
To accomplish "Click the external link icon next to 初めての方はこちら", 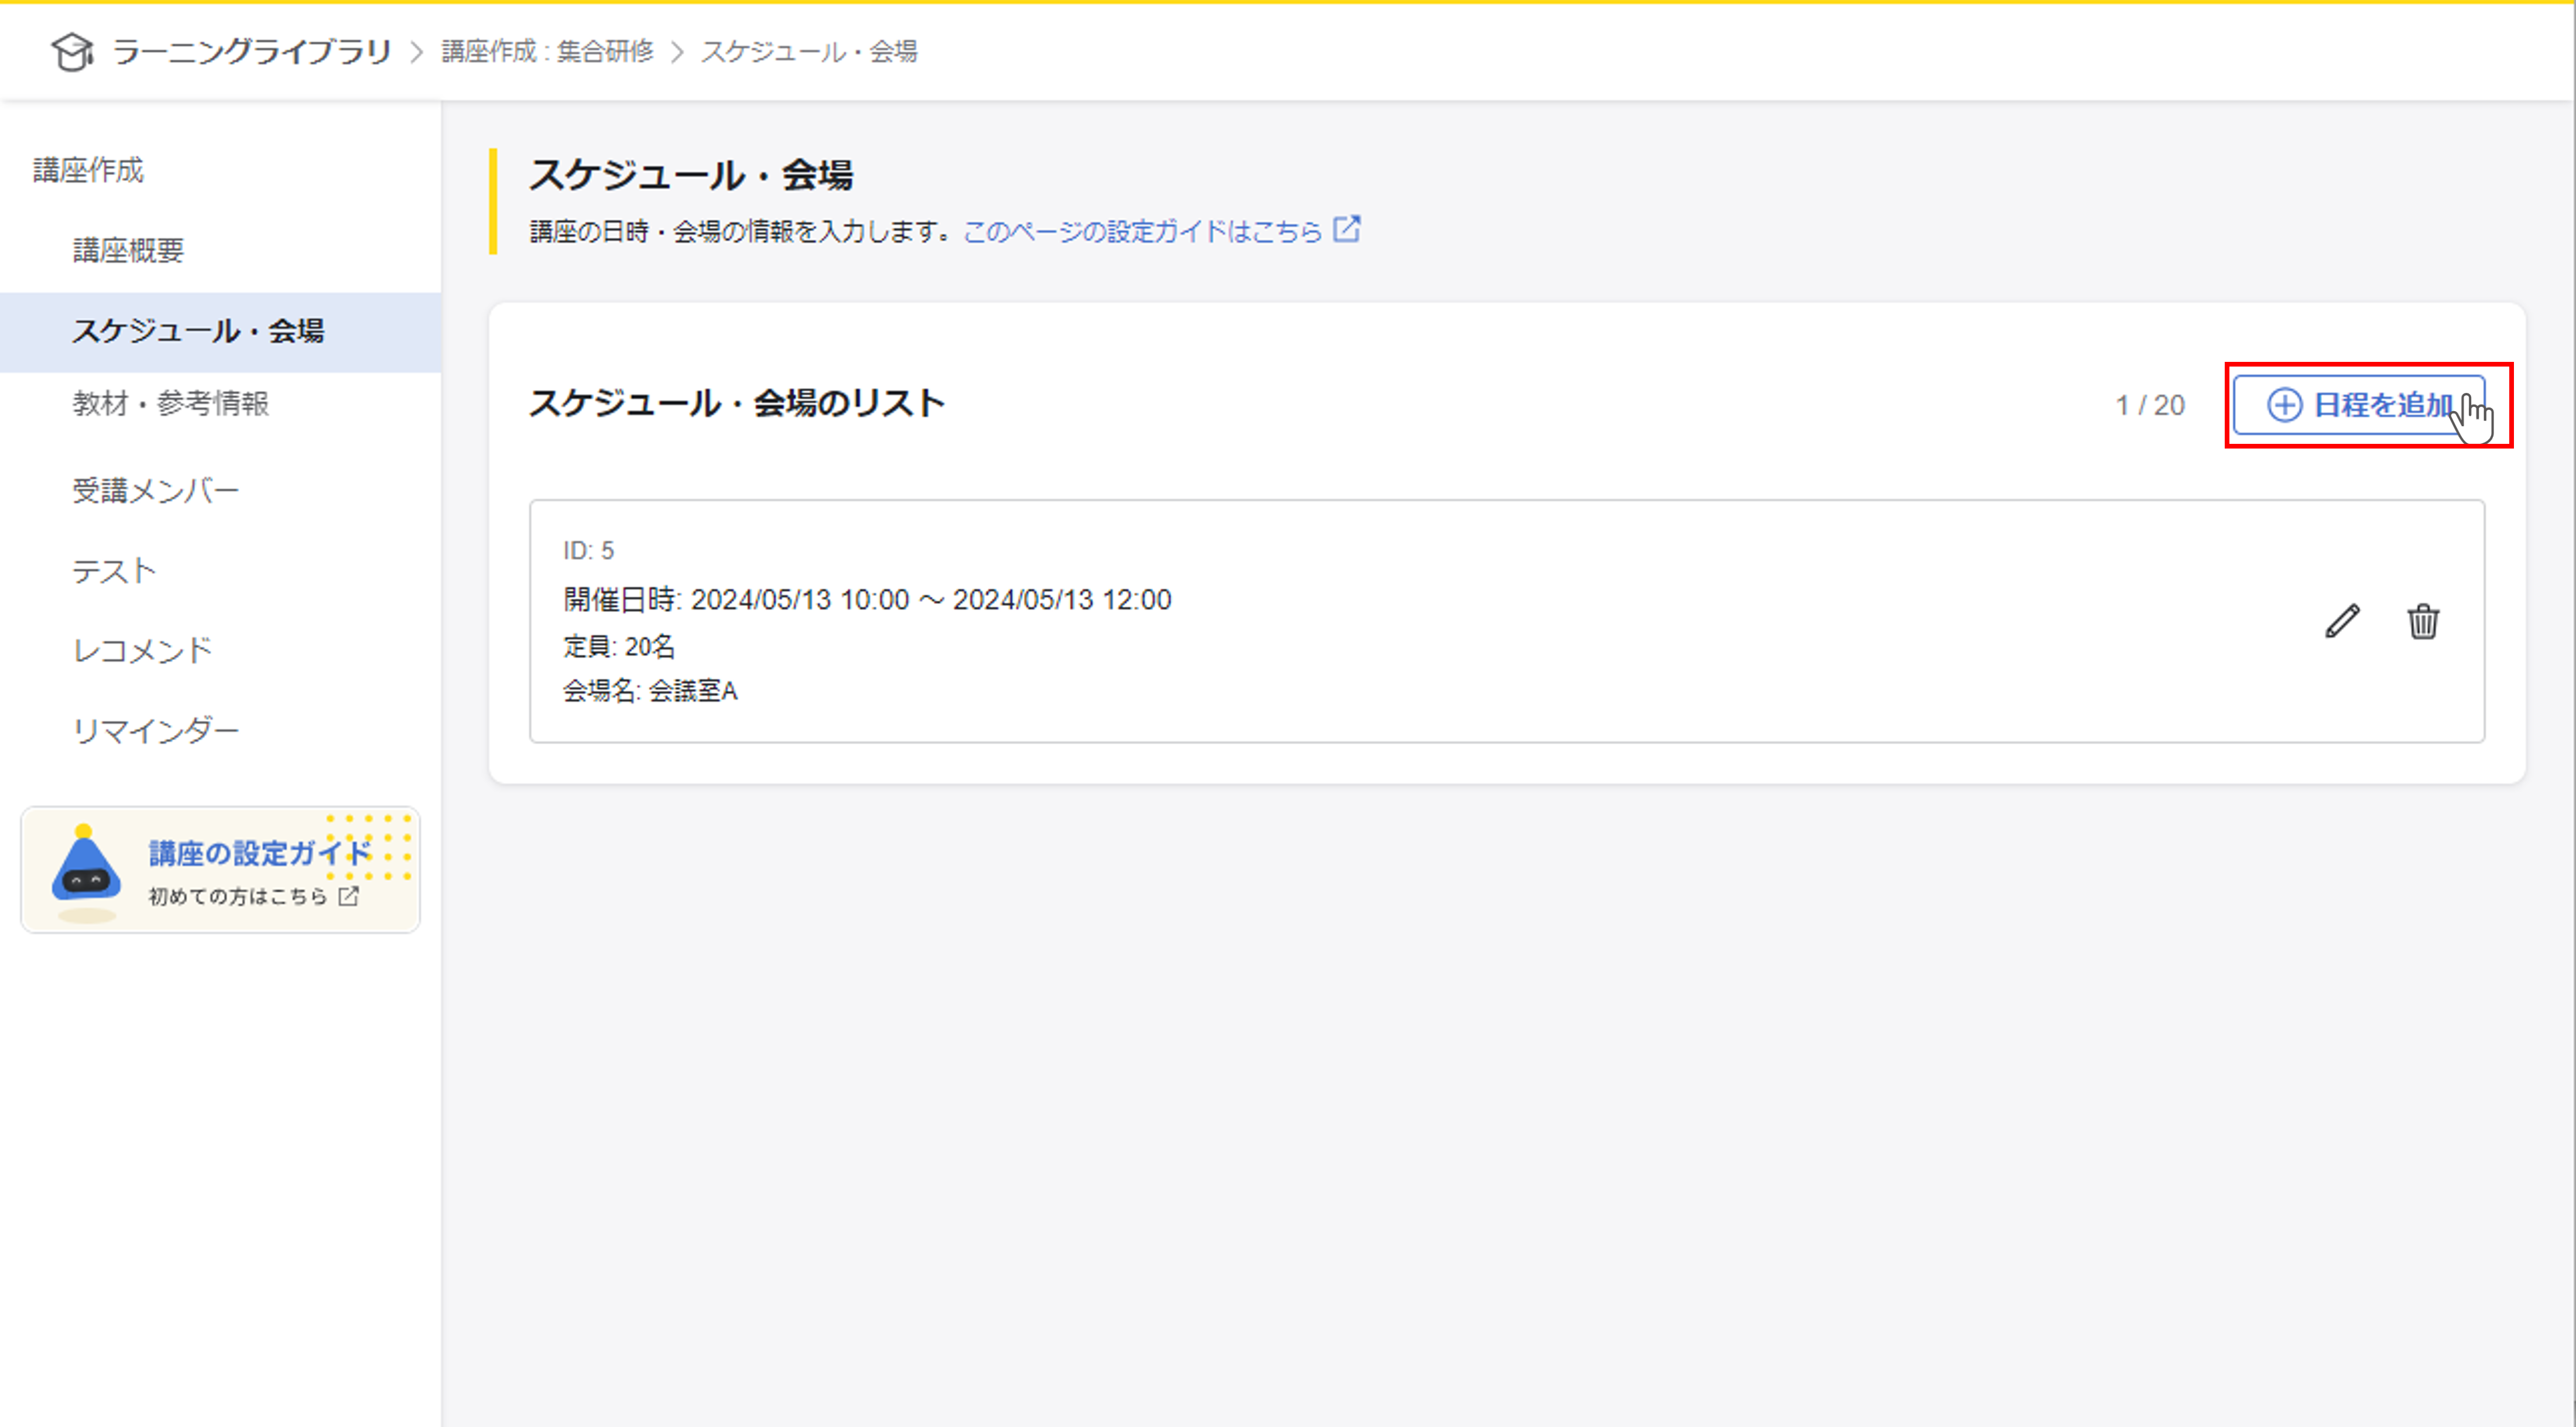I will [x=348, y=896].
